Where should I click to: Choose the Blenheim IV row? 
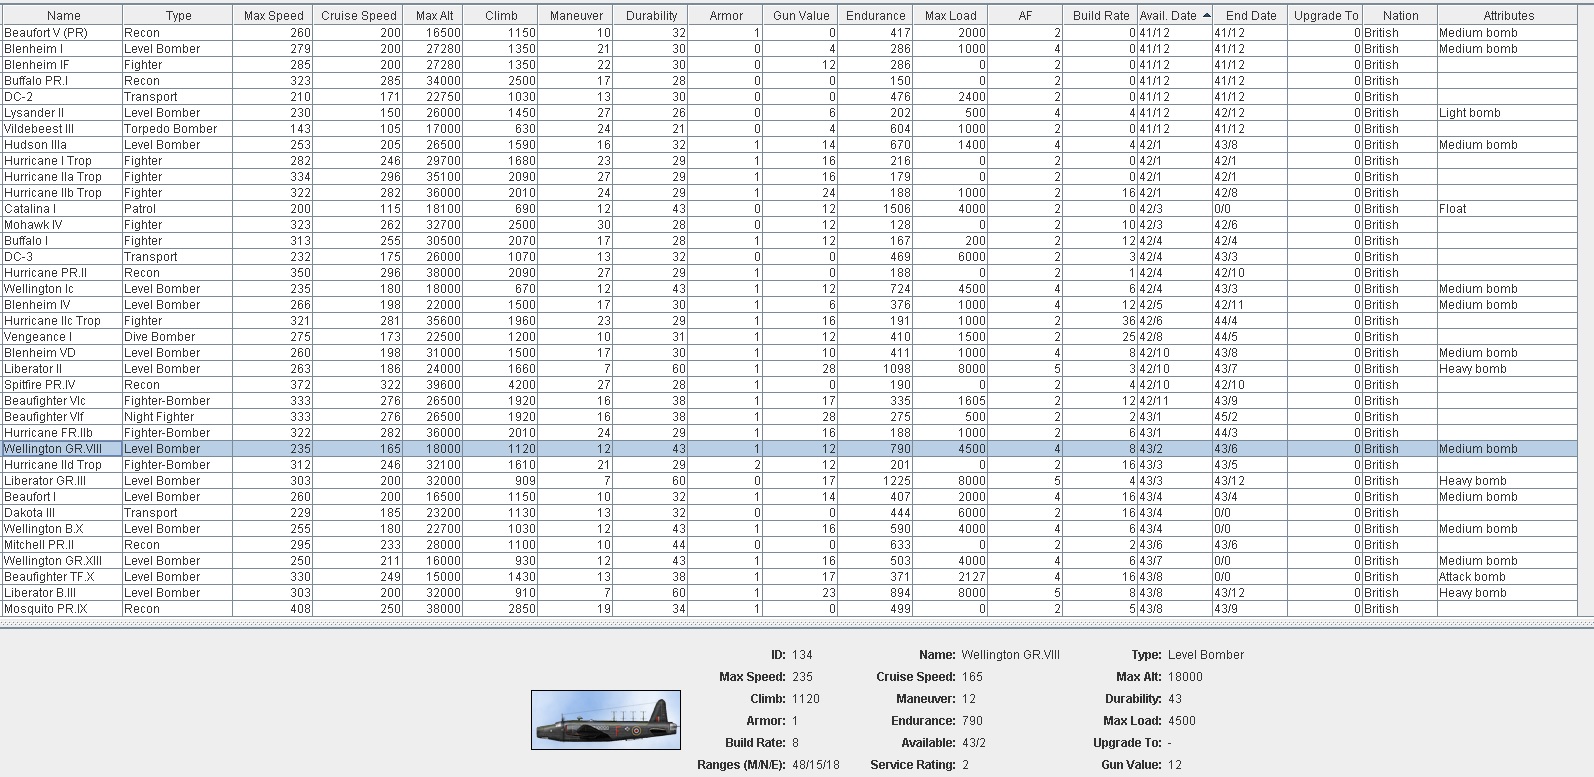[x=790, y=305]
